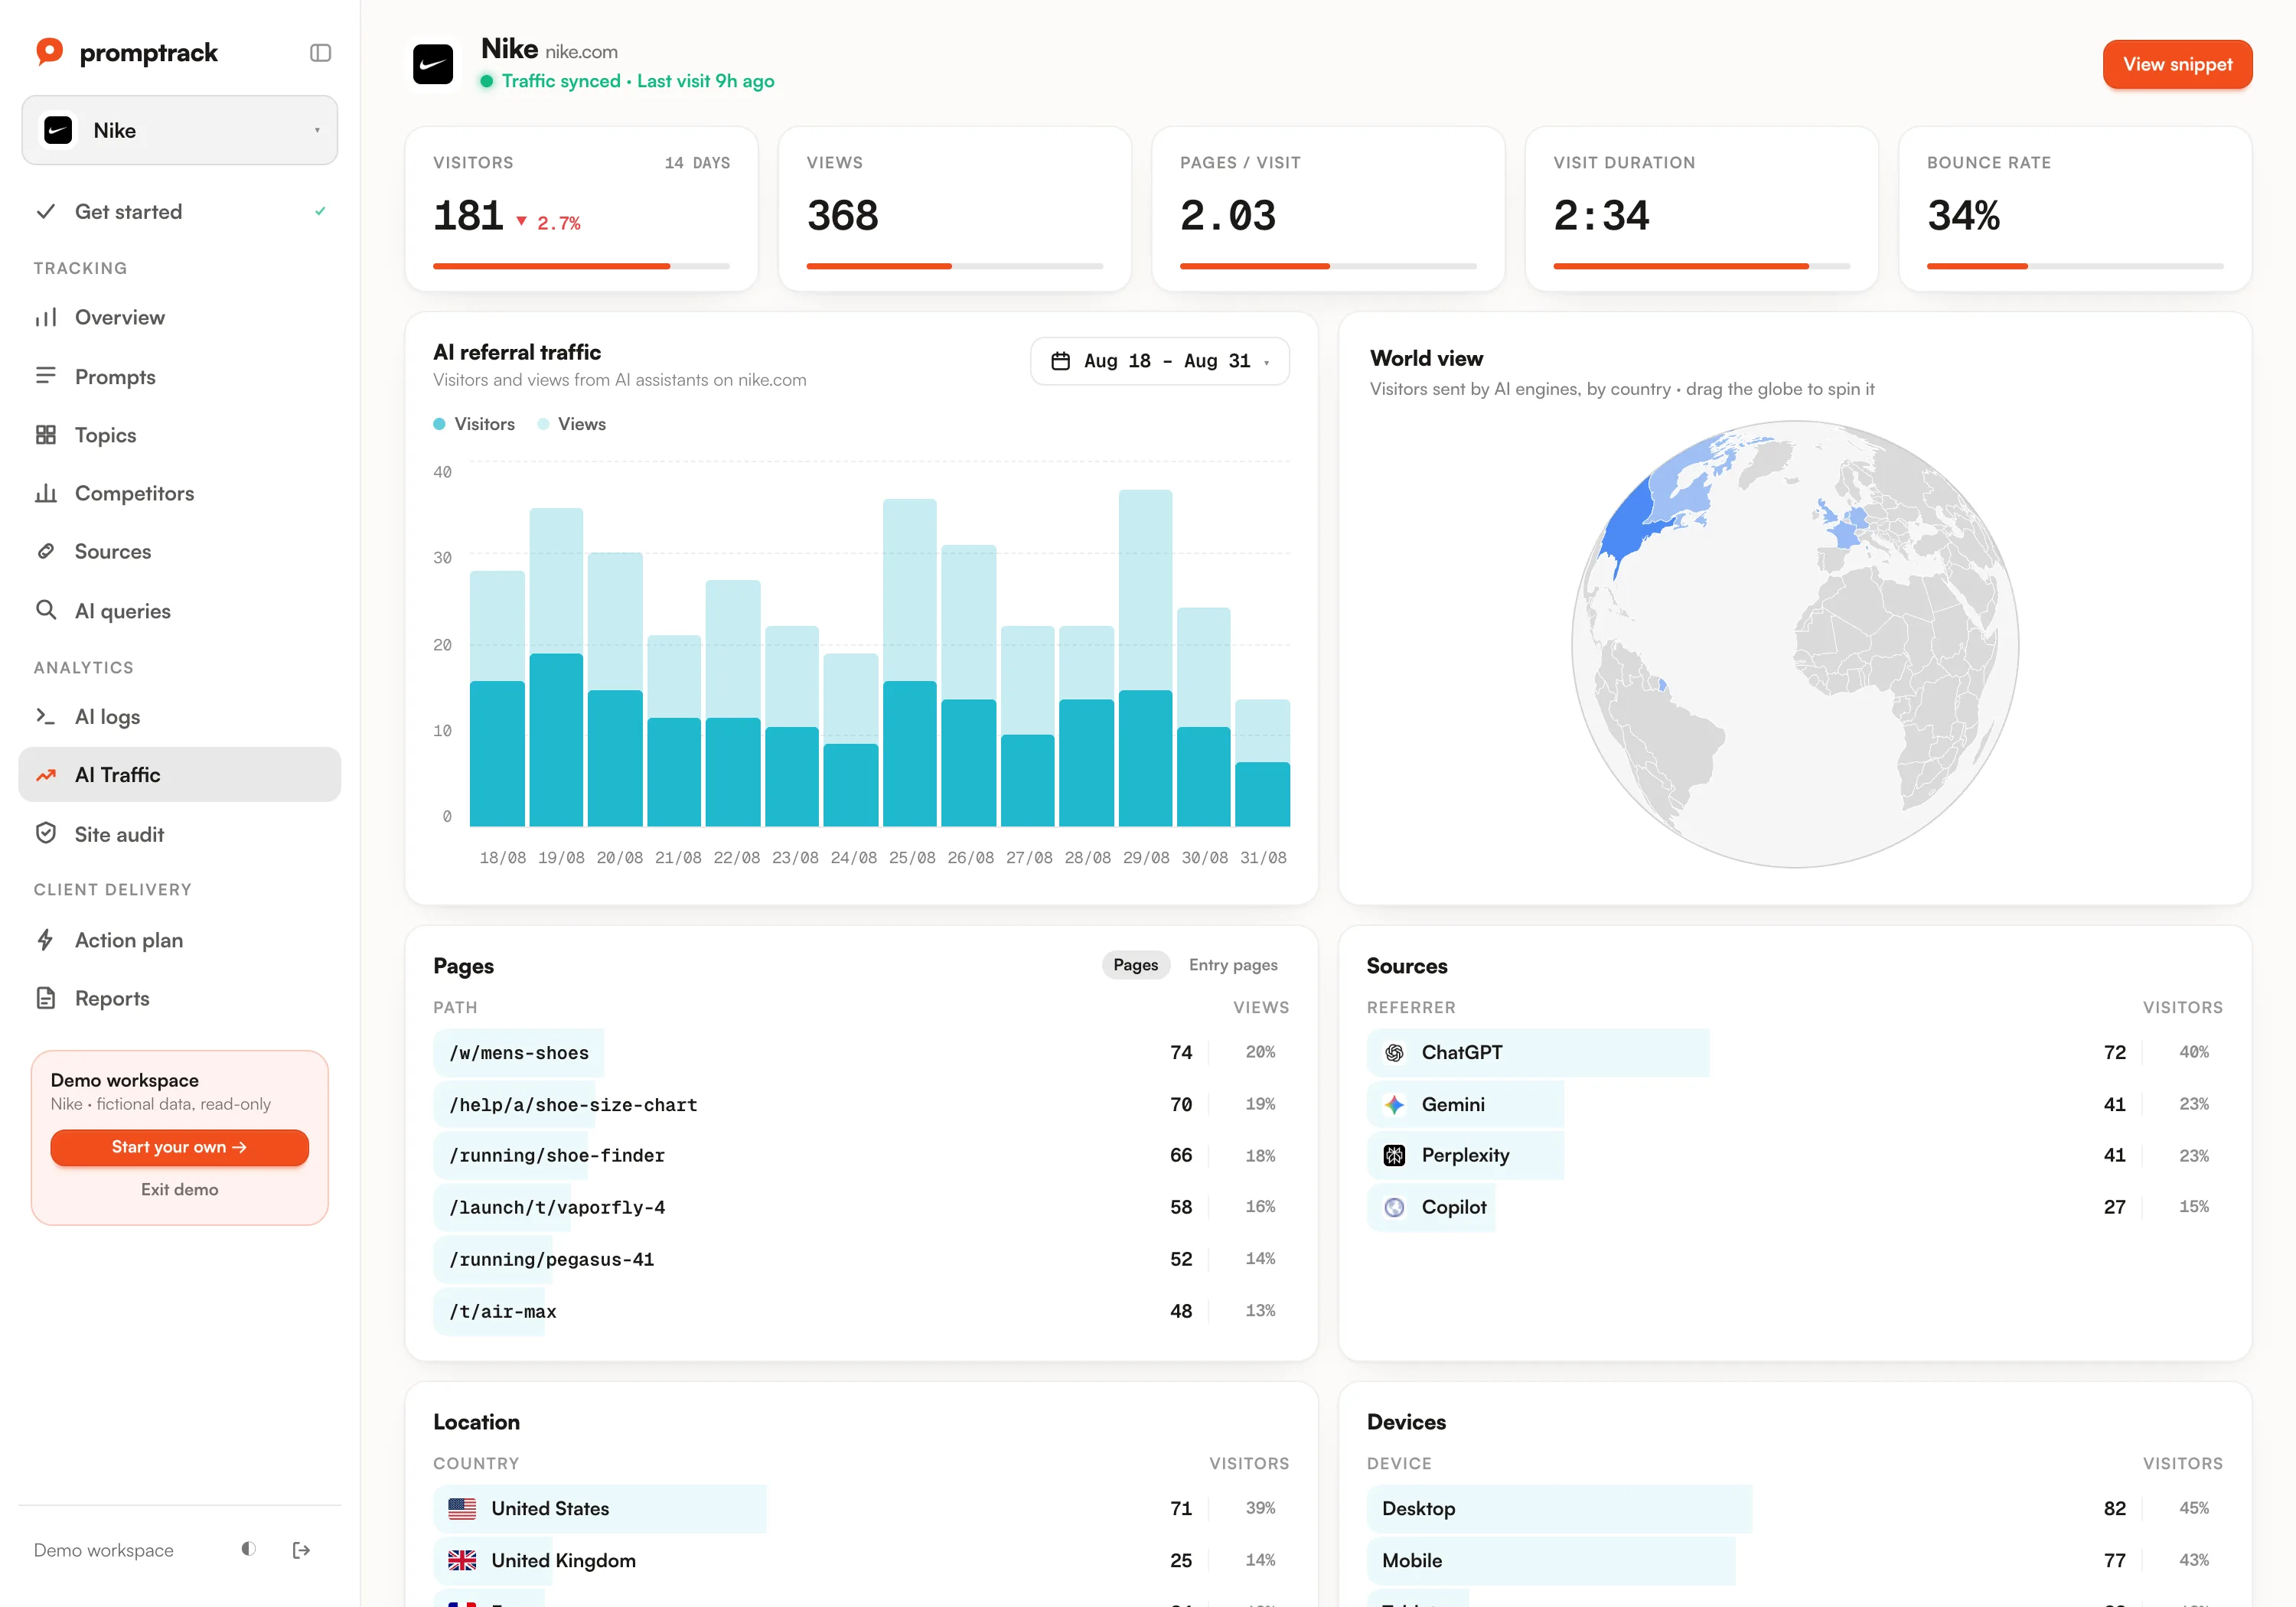The height and width of the screenshot is (1607, 2296).
Task: Open Prompts in the sidebar
Action: (x=180, y=377)
